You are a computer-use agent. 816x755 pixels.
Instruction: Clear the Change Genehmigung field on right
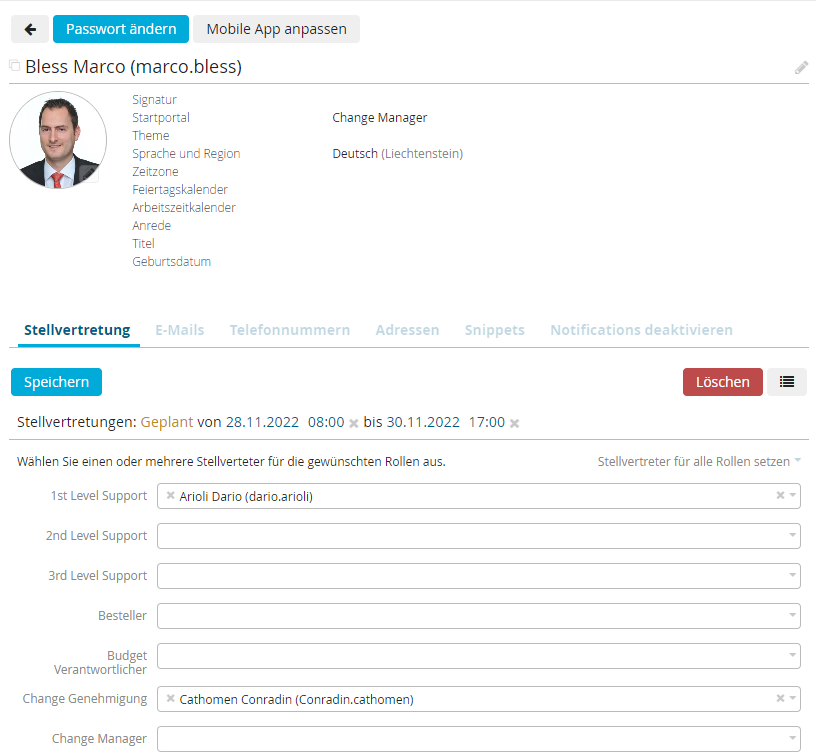(x=780, y=699)
